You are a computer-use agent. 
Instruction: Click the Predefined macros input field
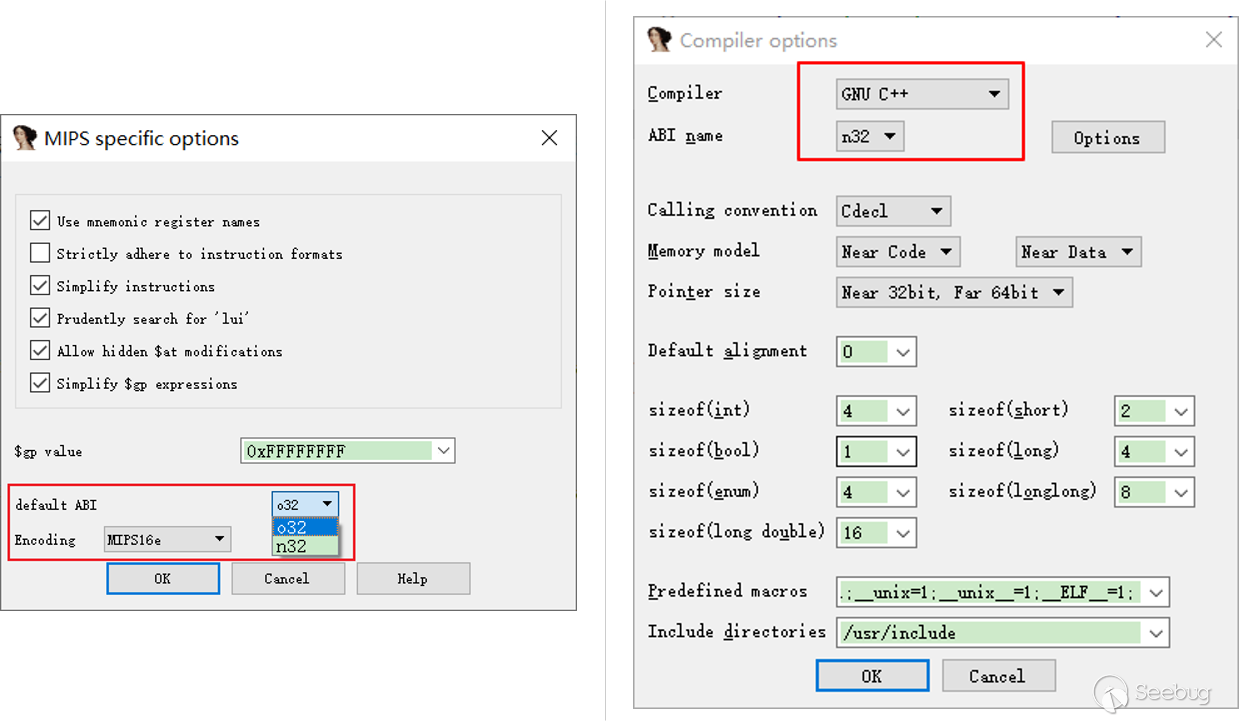click(x=1003, y=592)
